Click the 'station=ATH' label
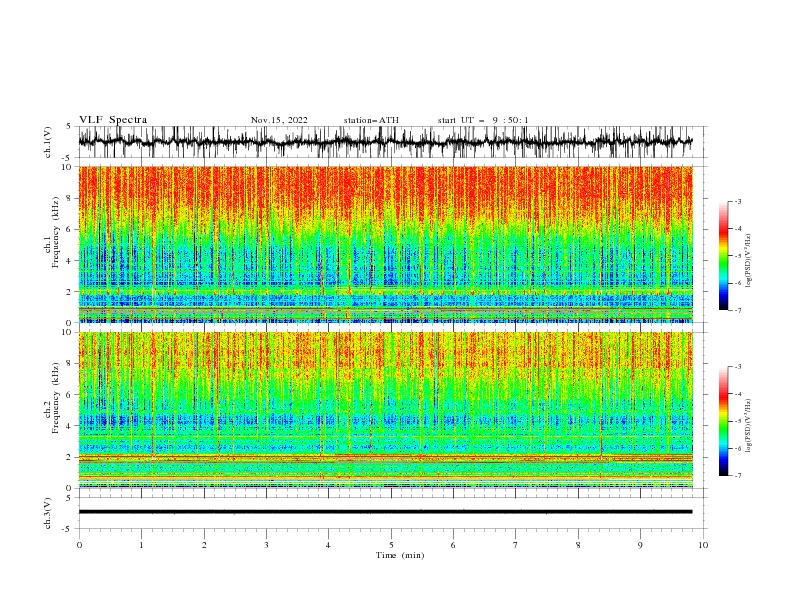Viewport: 792px width, 612px height. click(x=371, y=120)
